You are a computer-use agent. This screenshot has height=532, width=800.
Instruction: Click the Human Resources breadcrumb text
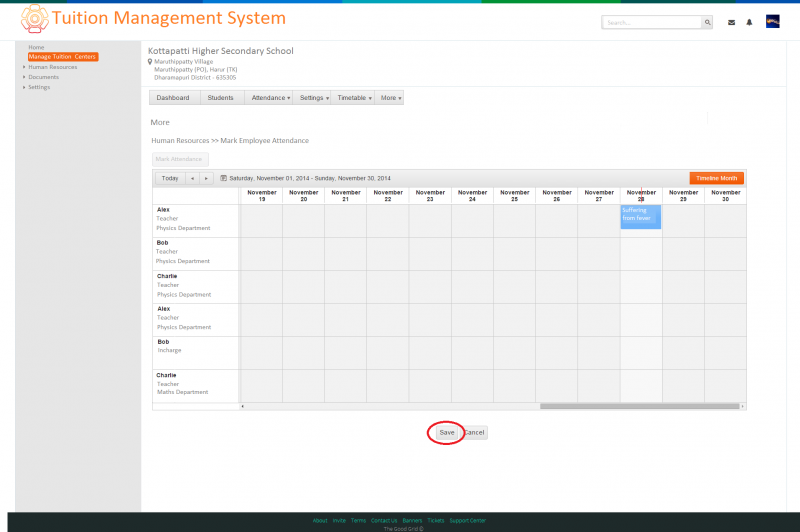click(180, 141)
